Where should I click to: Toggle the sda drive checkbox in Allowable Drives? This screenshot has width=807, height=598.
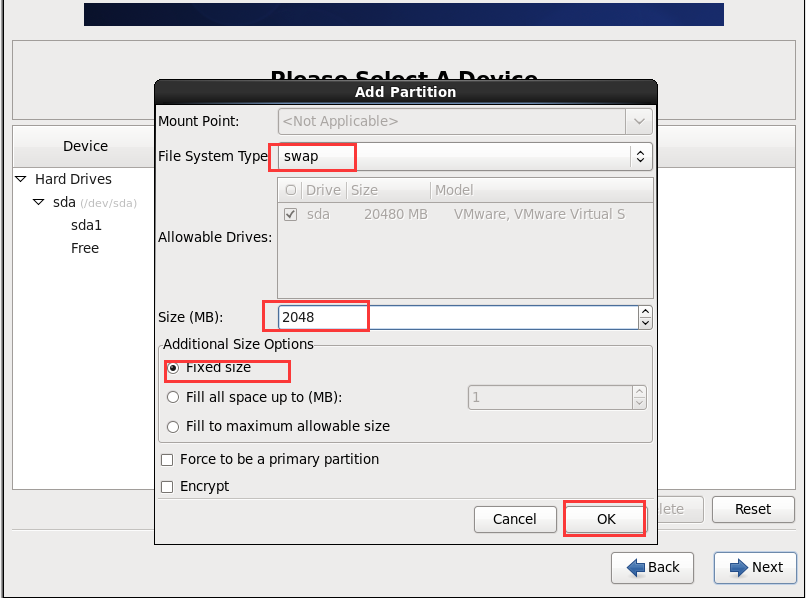tap(291, 214)
